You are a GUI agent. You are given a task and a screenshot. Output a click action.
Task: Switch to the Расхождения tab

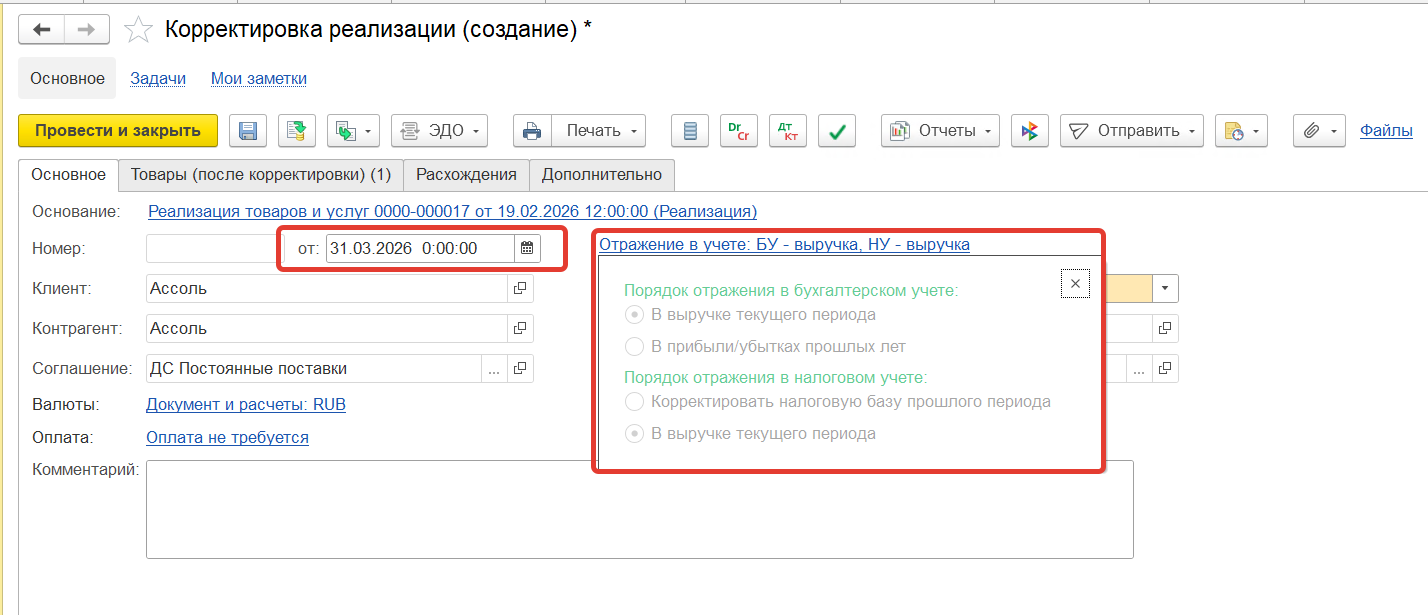click(467, 175)
